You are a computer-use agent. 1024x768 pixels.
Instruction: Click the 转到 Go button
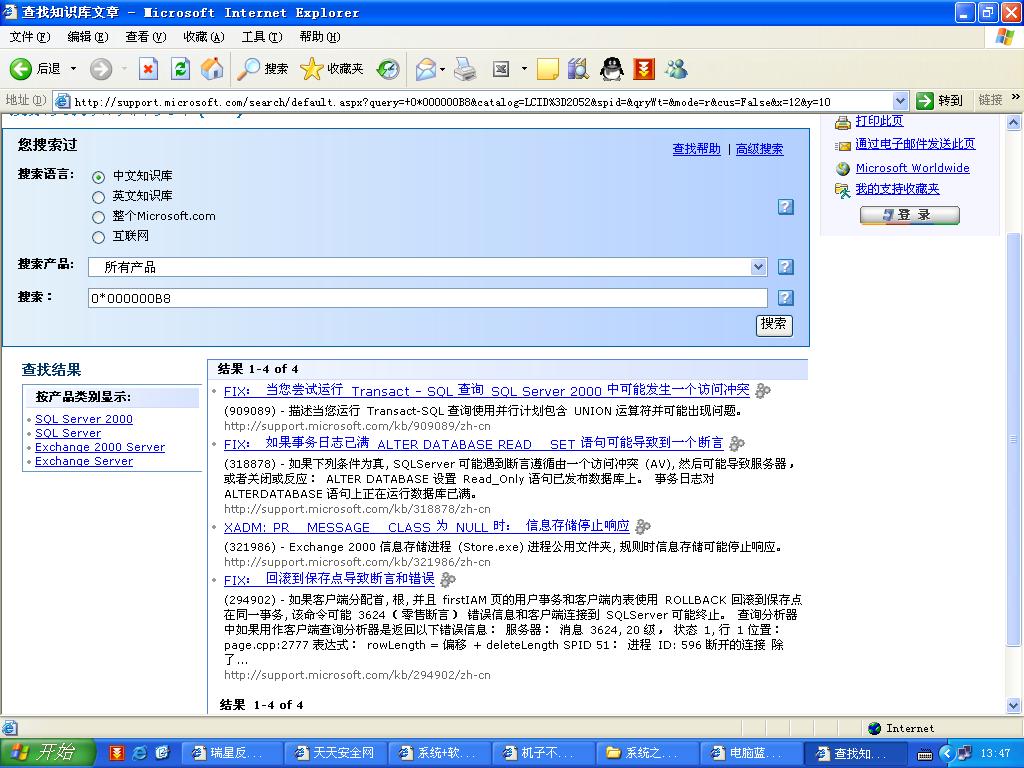[x=940, y=101]
